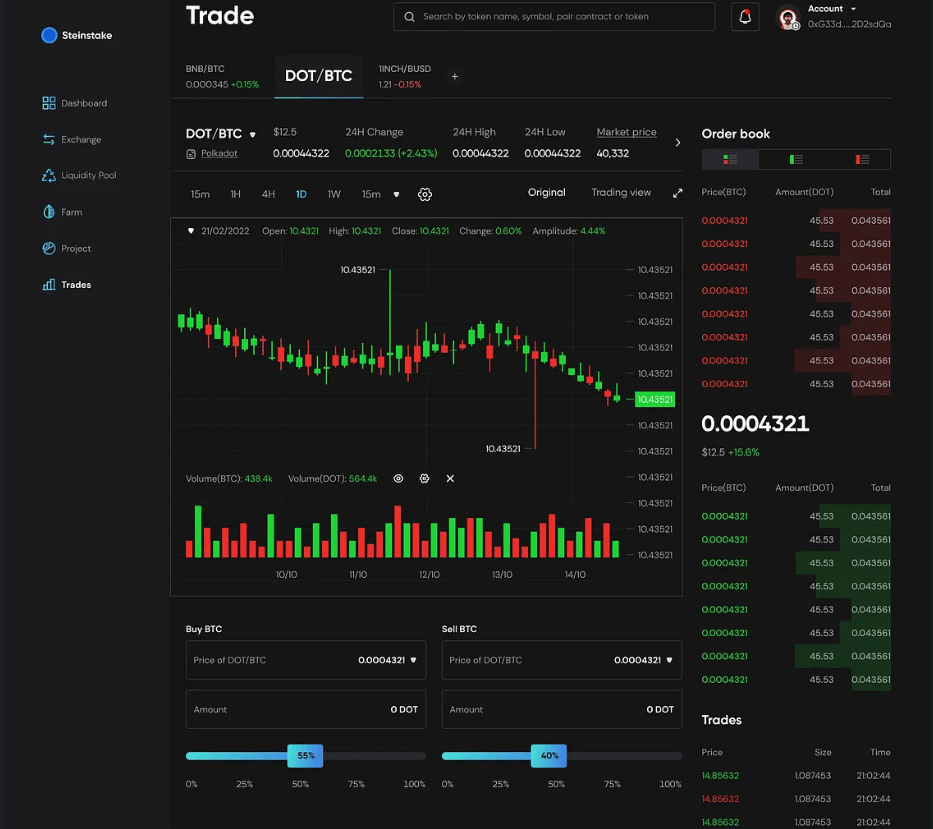This screenshot has height=829, width=933.
Task: Open Buy BTC price dropdown
Action: pyautogui.click(x=414, y=660)
